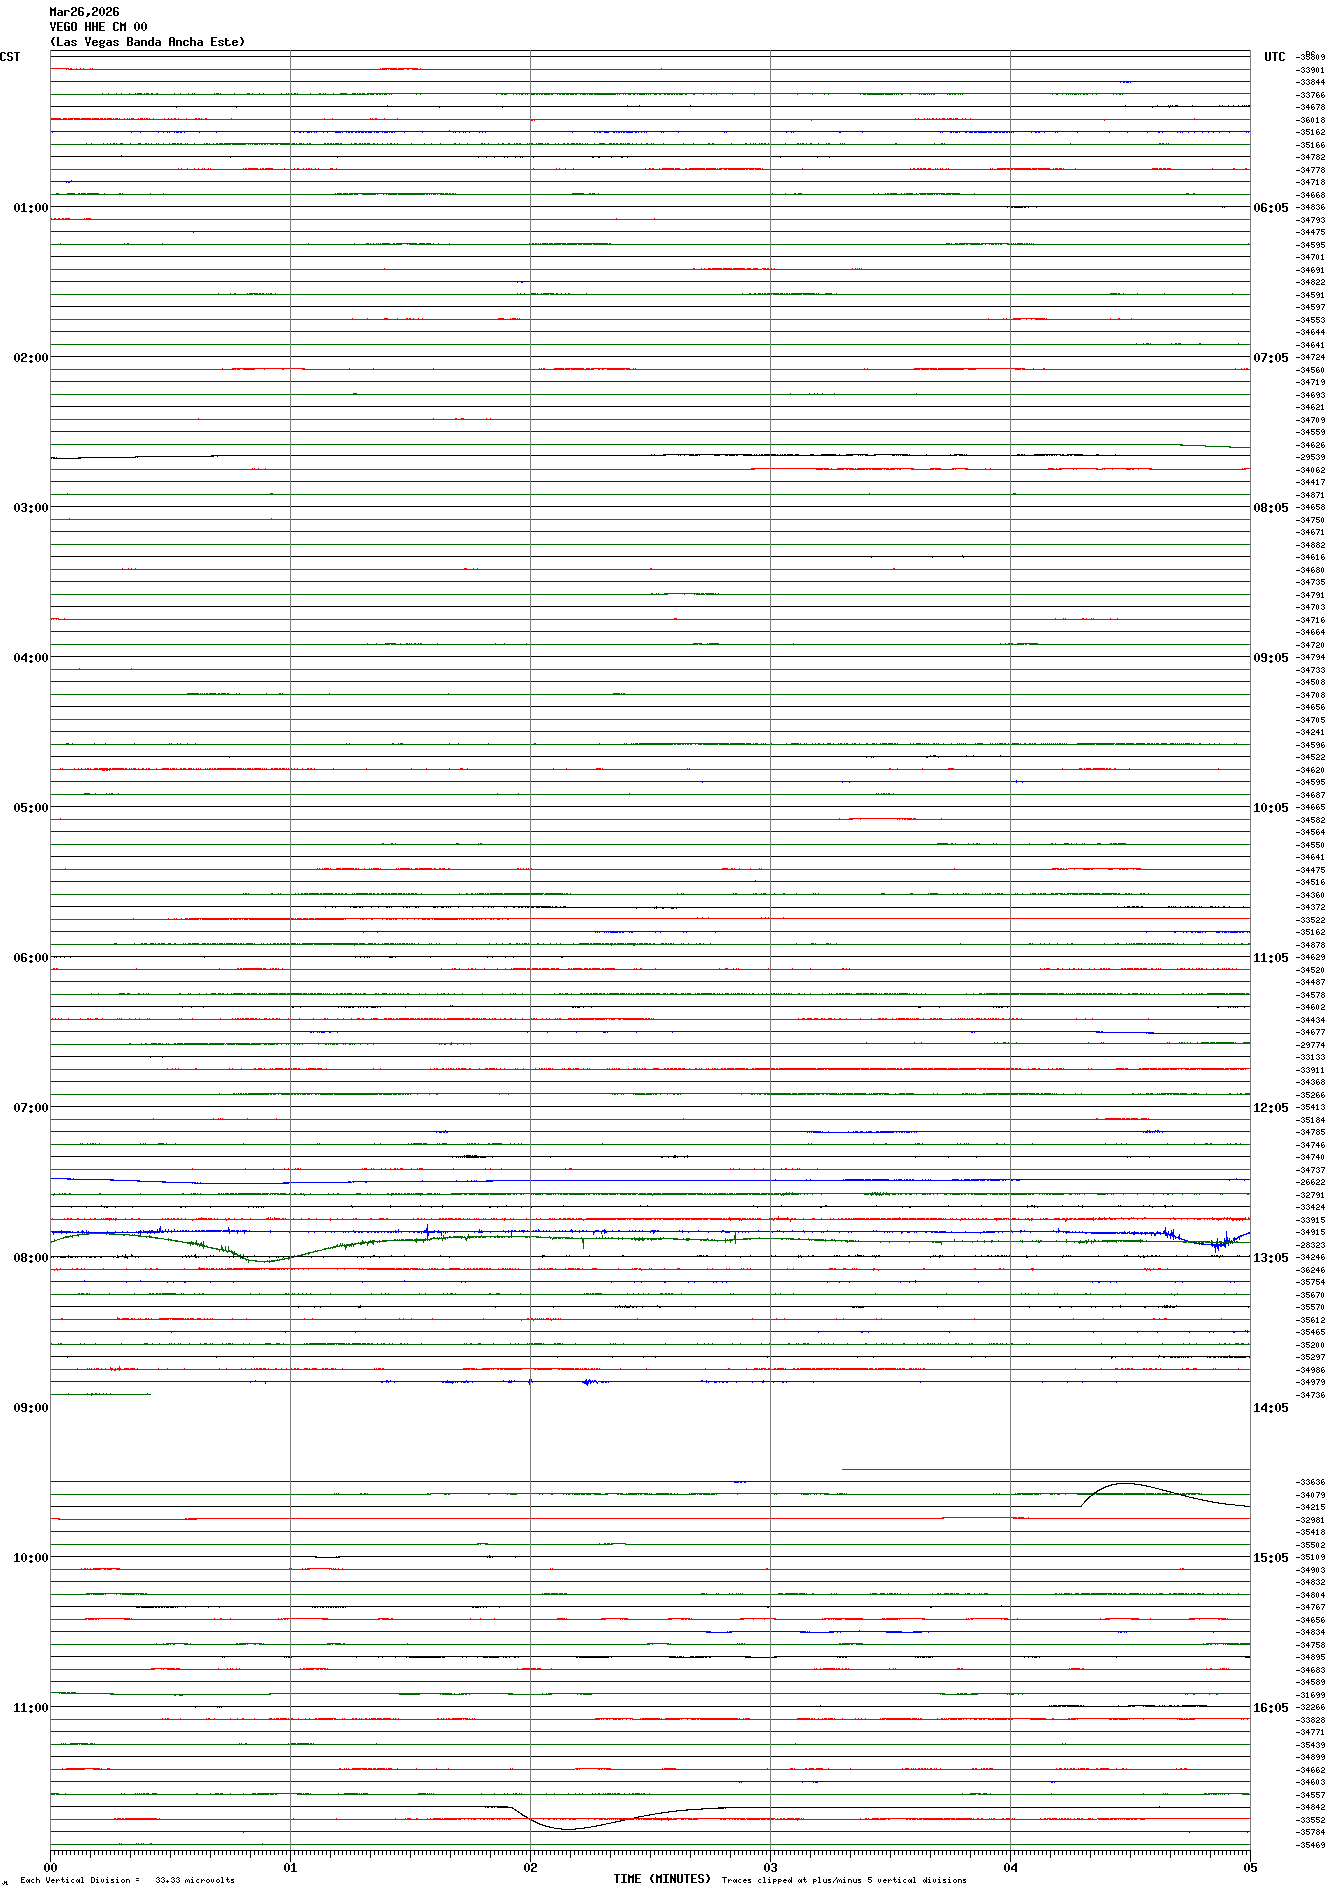Click the TIME (MINUTES) axis title
This screenshot has width=1330, height=1894.
click(x=661, y=1879)
